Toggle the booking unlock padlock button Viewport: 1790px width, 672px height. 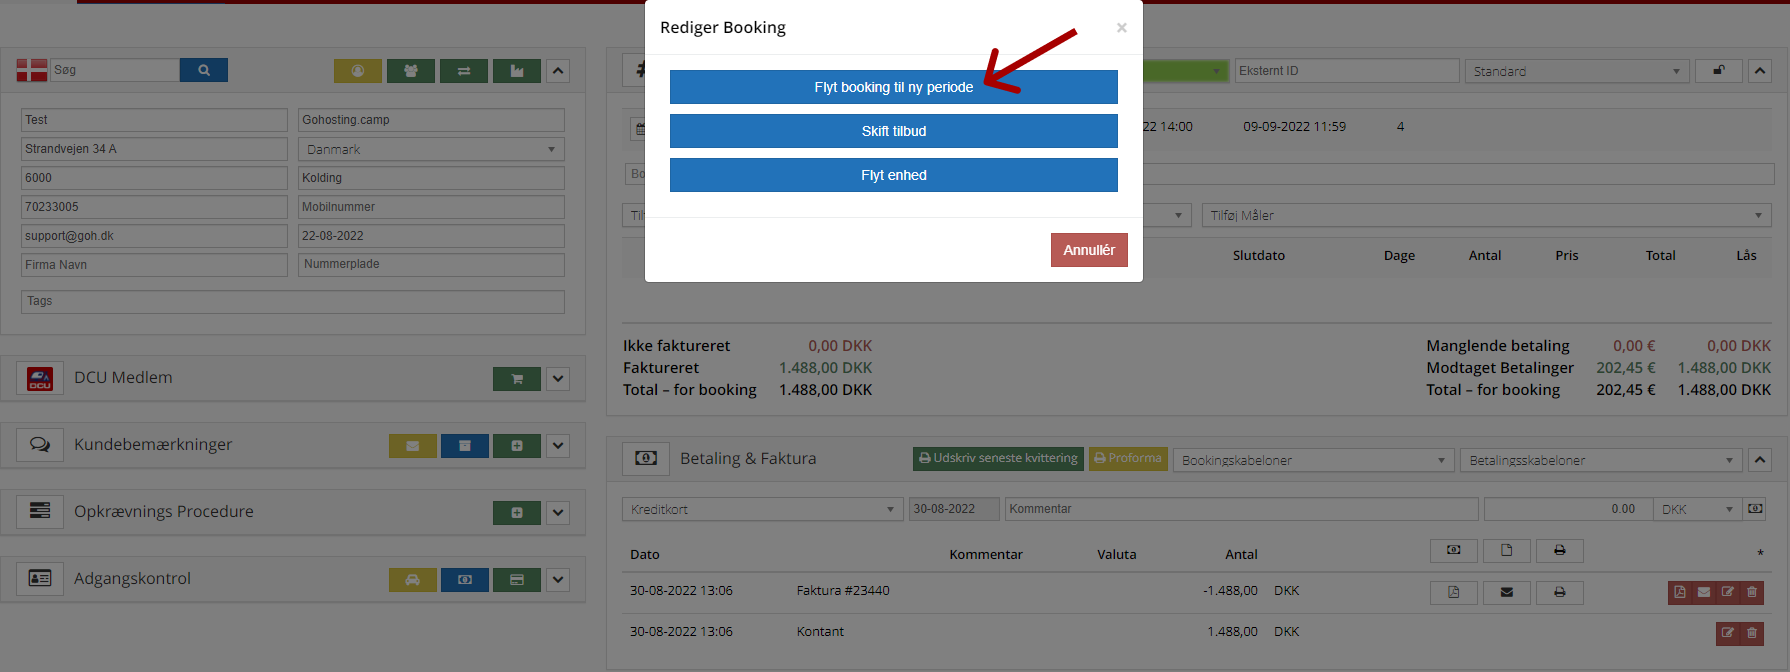coord(1718,71)
